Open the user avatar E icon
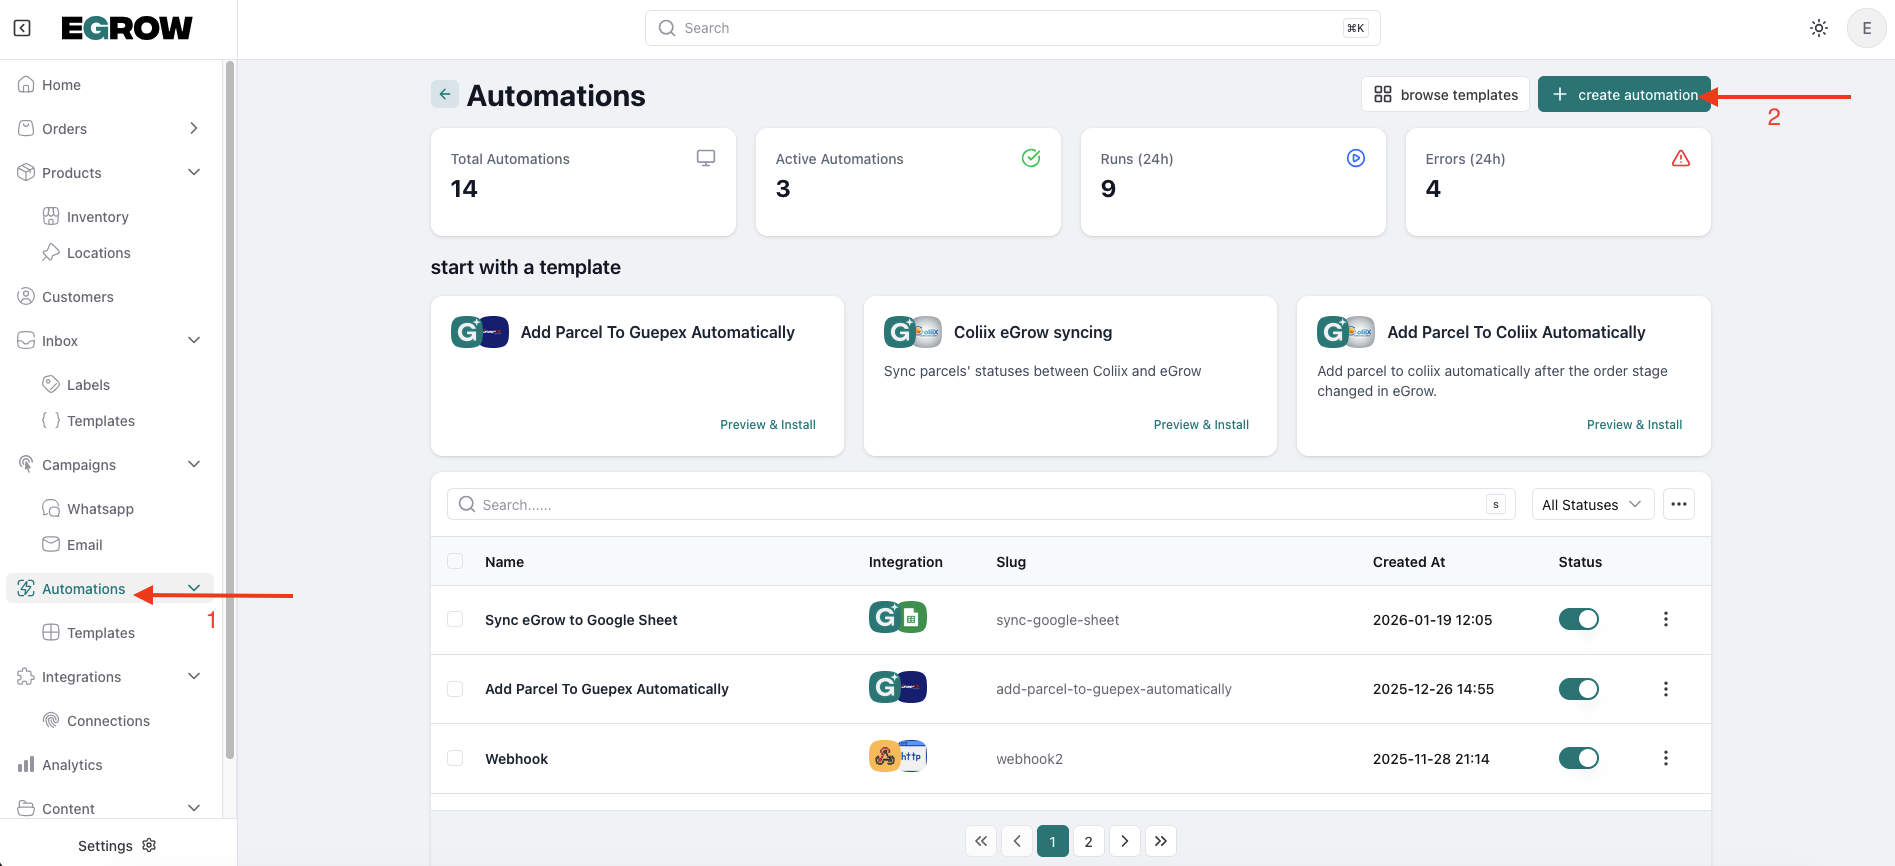 click(x=1865, y=28)
